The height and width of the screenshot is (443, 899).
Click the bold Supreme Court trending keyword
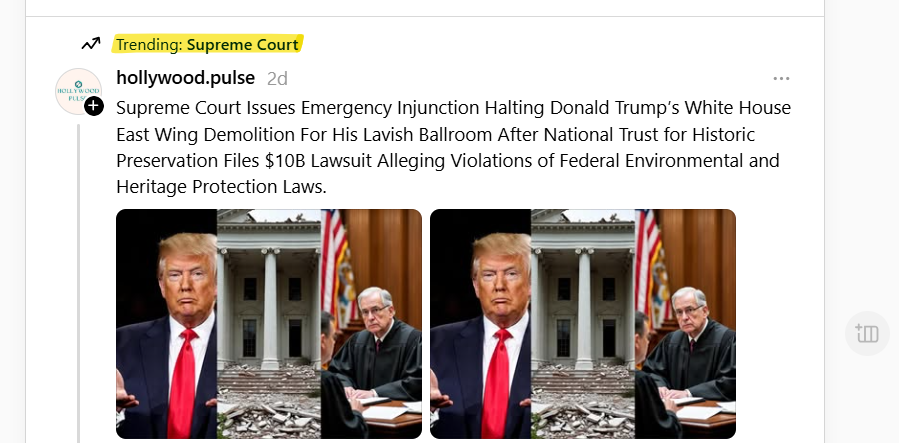pyautogui.click(x=243, y=44)
